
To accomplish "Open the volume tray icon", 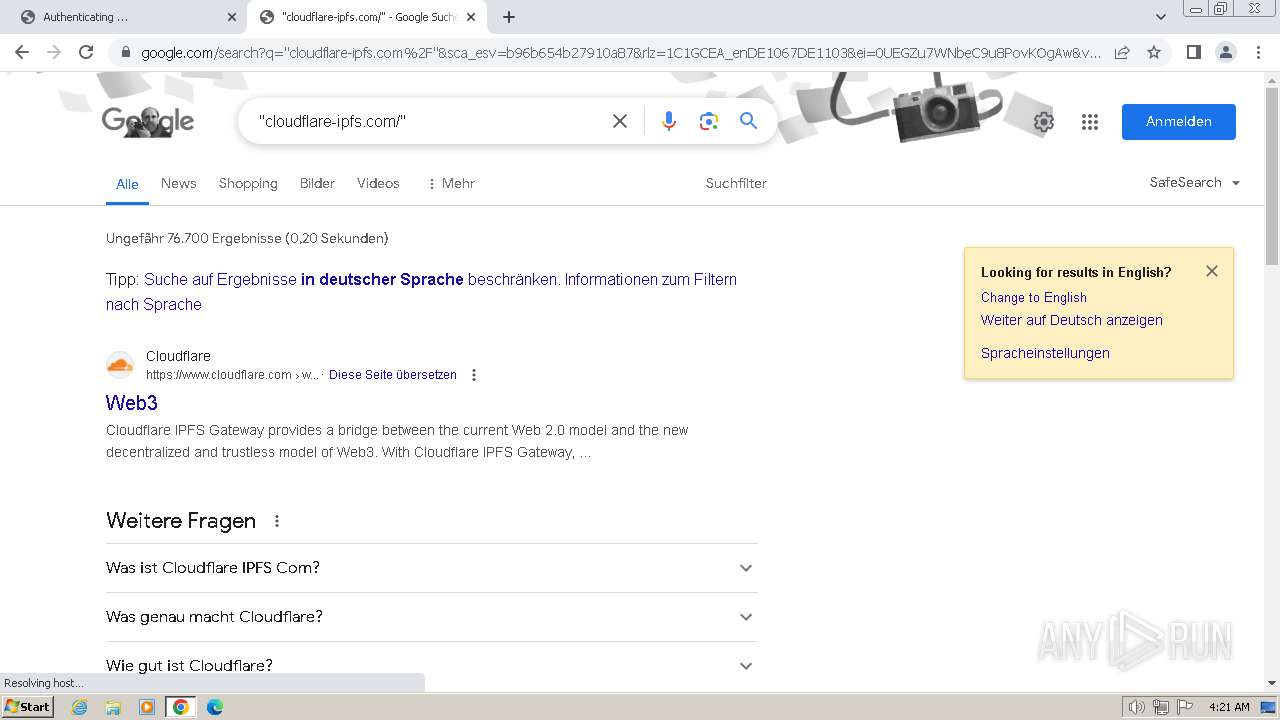I will pos(1137,707).
